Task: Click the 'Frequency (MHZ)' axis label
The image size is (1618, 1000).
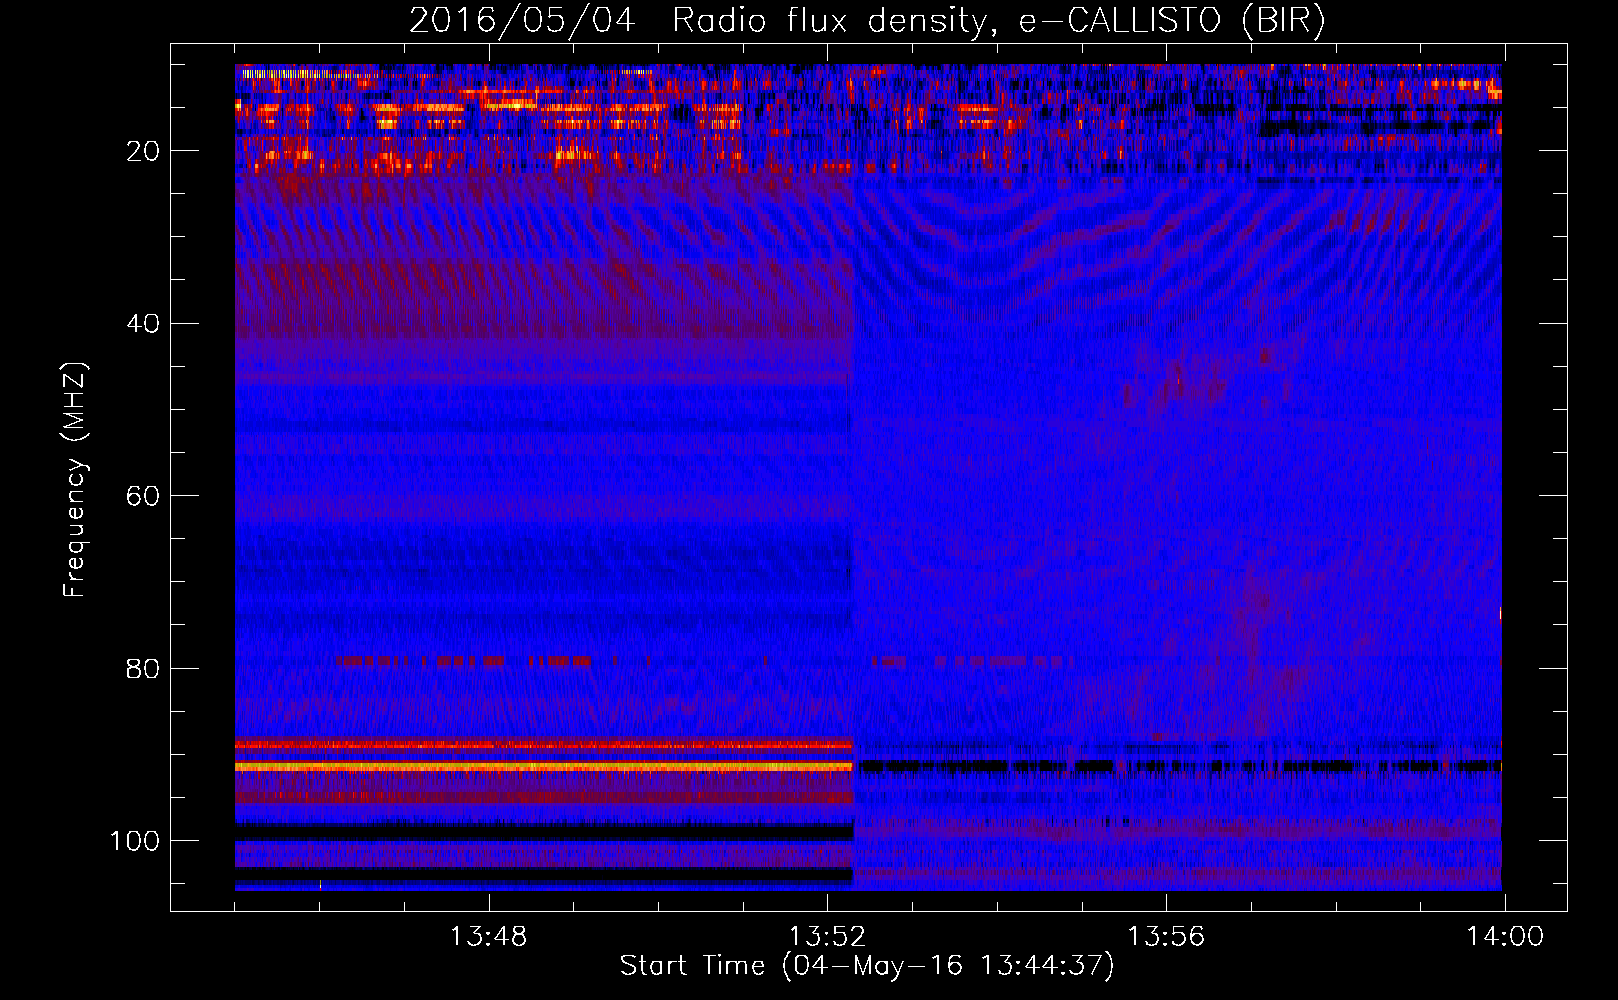Action: 75,480
